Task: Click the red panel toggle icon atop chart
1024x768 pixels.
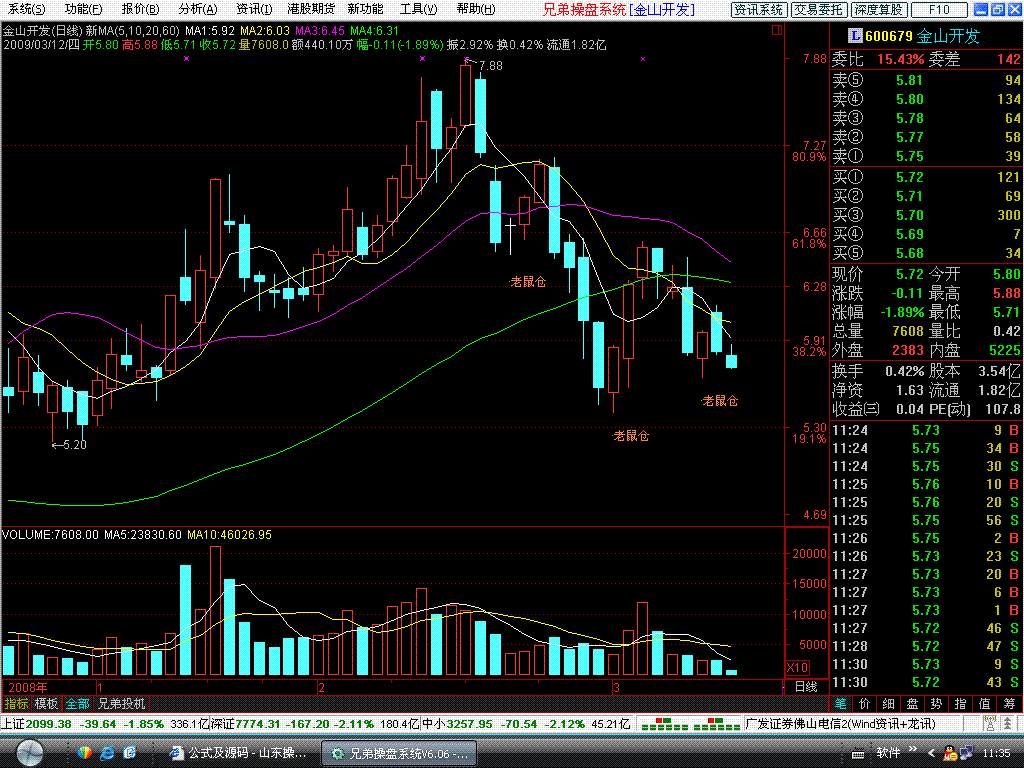Action: [x=777, y=30]
